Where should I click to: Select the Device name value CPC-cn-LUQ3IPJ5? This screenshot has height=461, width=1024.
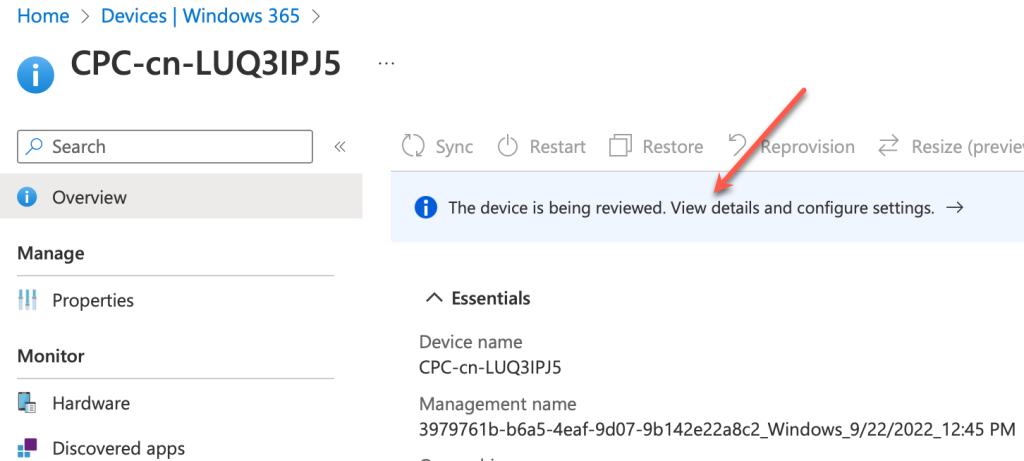[x=490, y=368]
